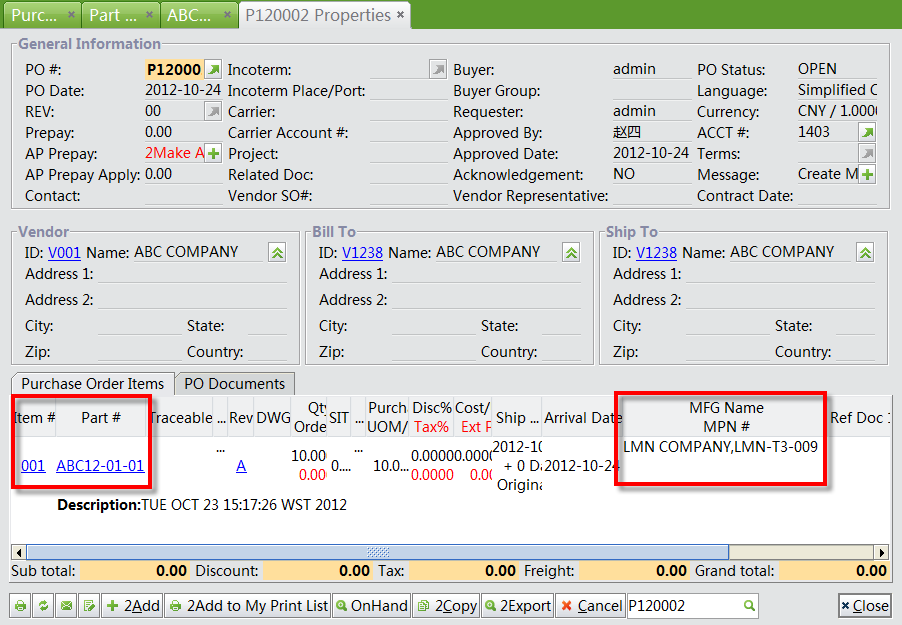Refresh the PO data with the refresh icon
This screenshot has width=902, height=625.
pos(43,606)
